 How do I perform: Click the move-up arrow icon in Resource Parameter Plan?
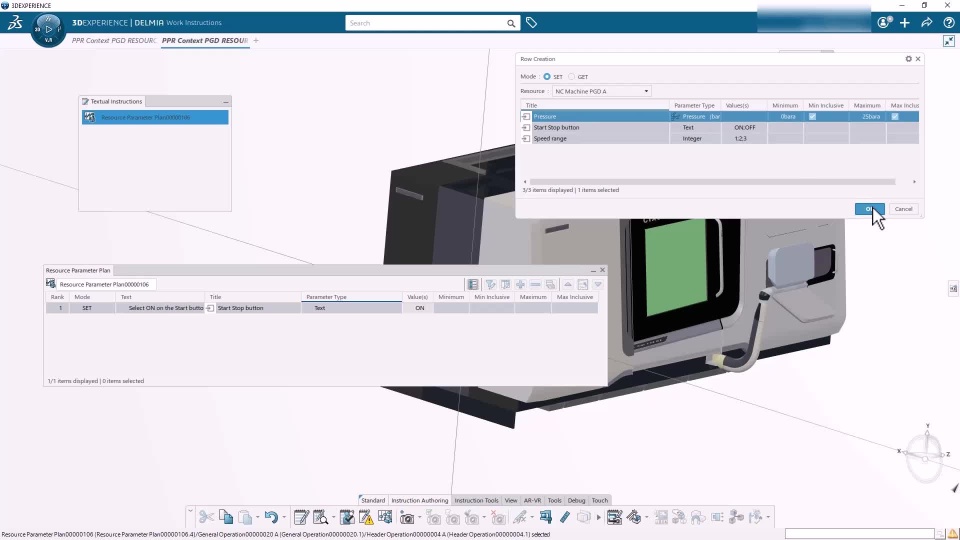coord(568,284)
